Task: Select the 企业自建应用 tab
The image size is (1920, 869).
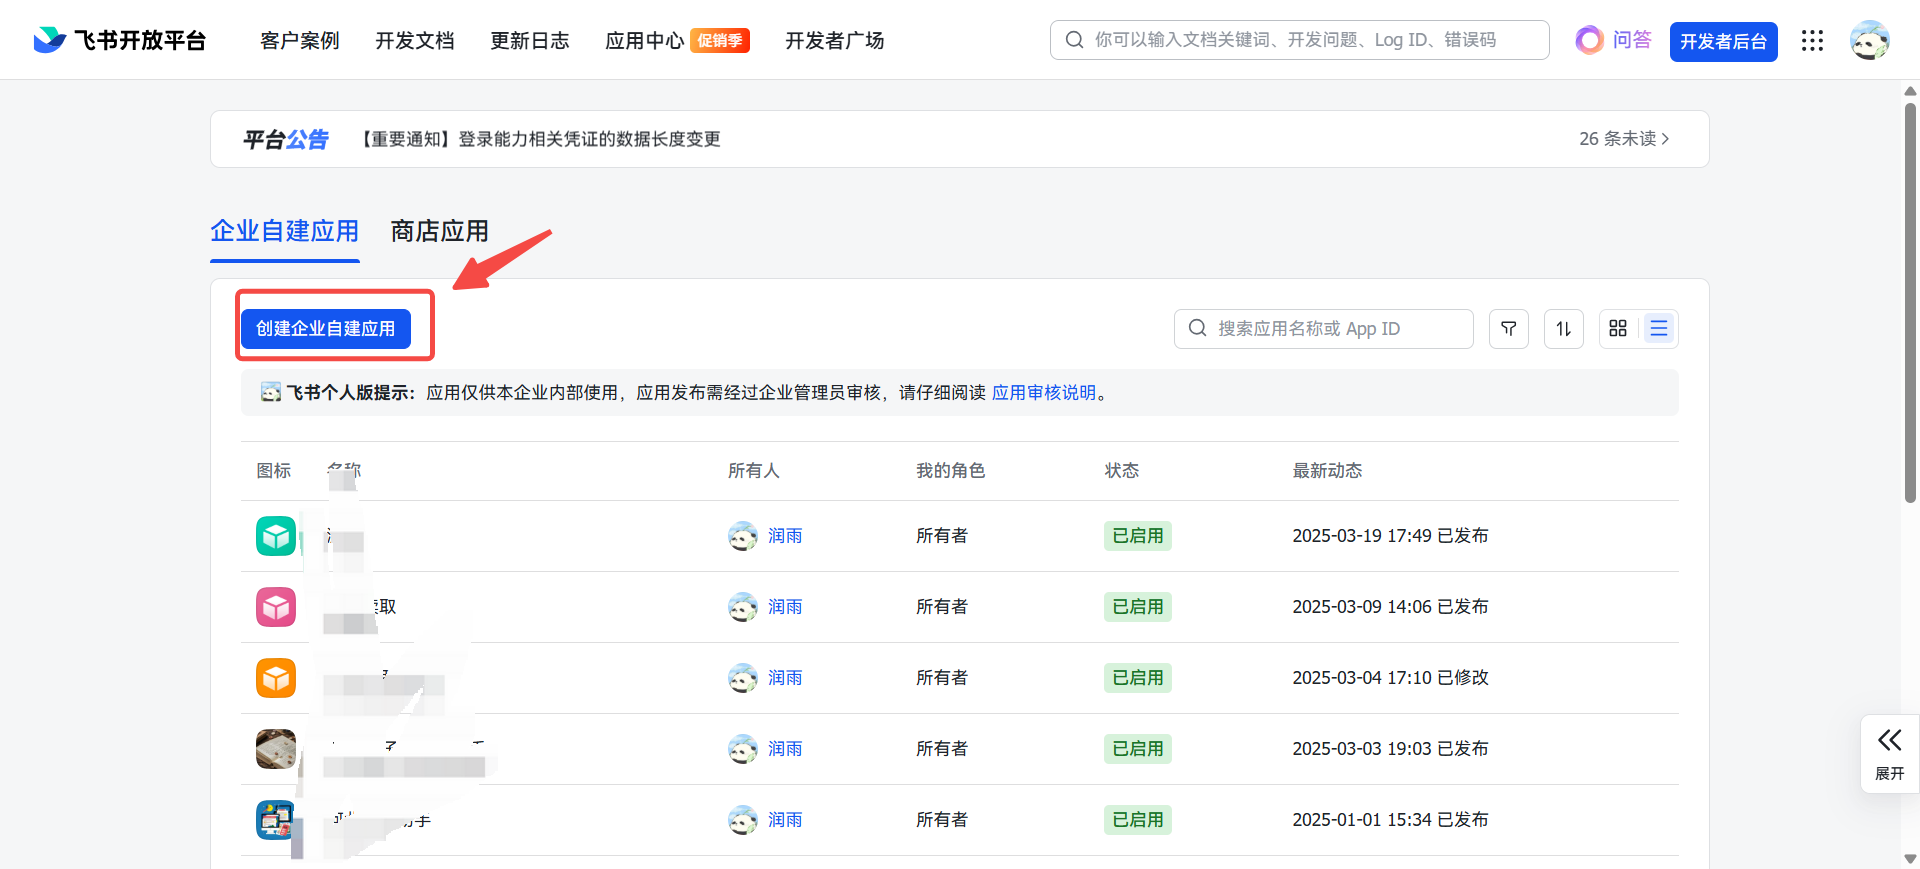Action: coord(284,232)
